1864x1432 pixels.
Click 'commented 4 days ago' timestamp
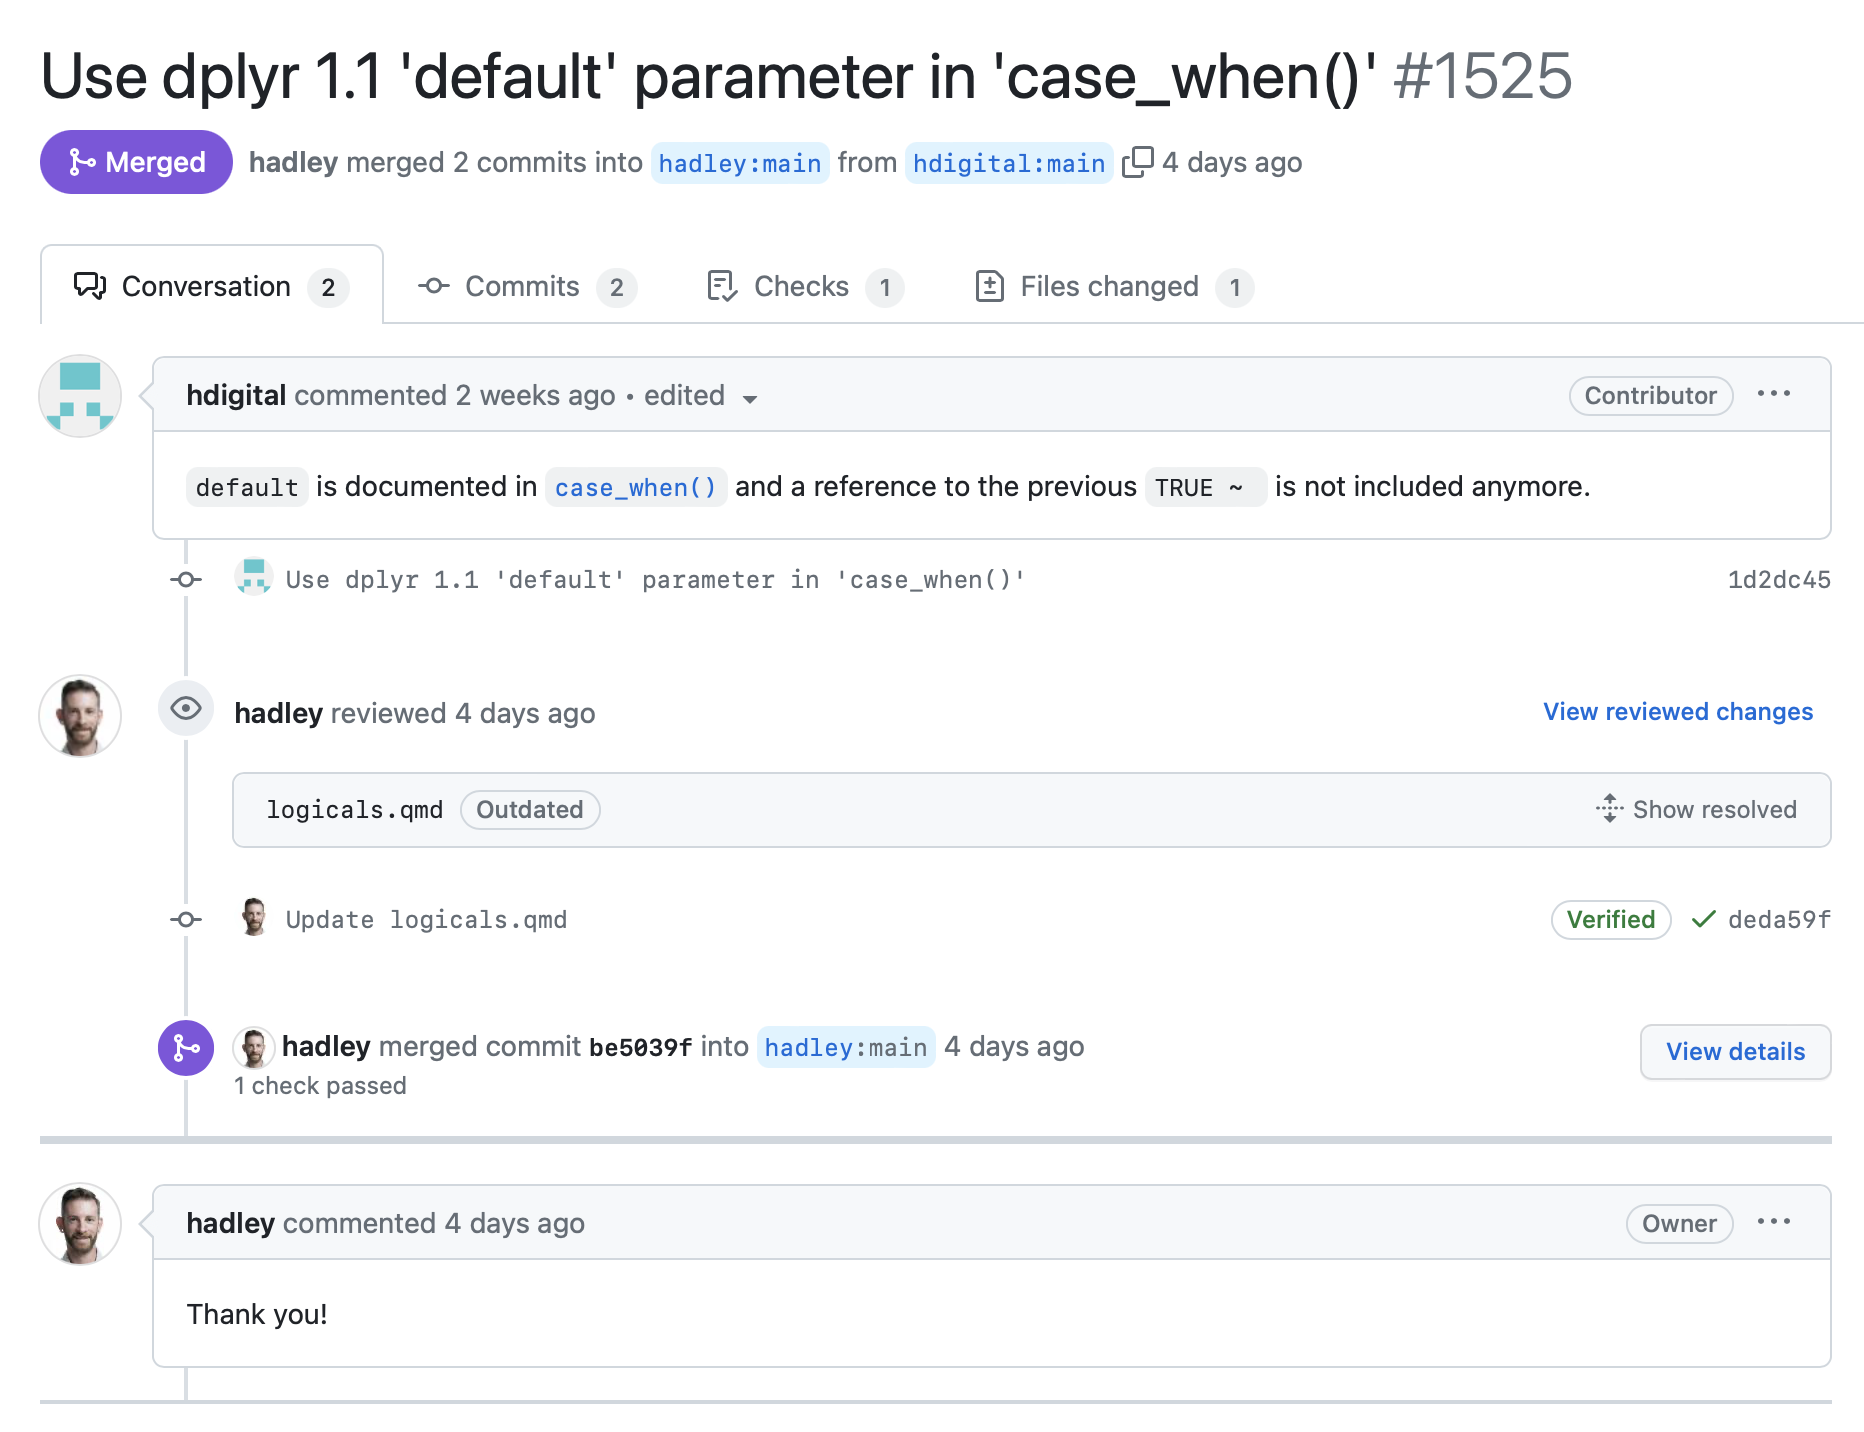434,1223
